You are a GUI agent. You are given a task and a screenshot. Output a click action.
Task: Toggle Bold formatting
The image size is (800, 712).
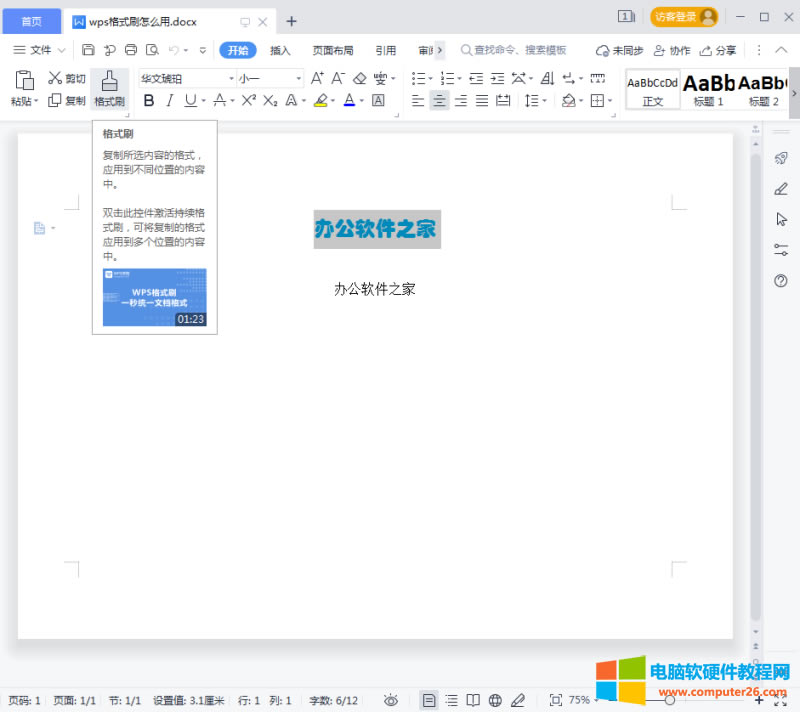(x=149, y=100)
